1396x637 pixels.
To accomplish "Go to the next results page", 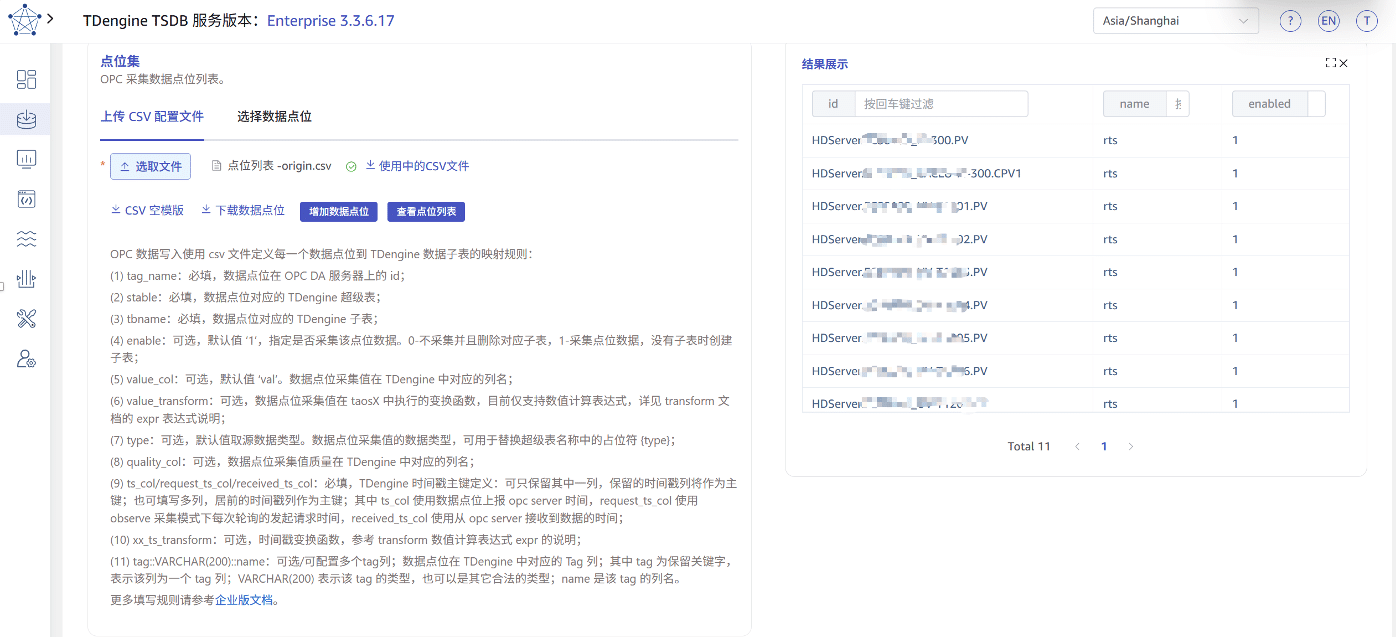I will 1131,447.
